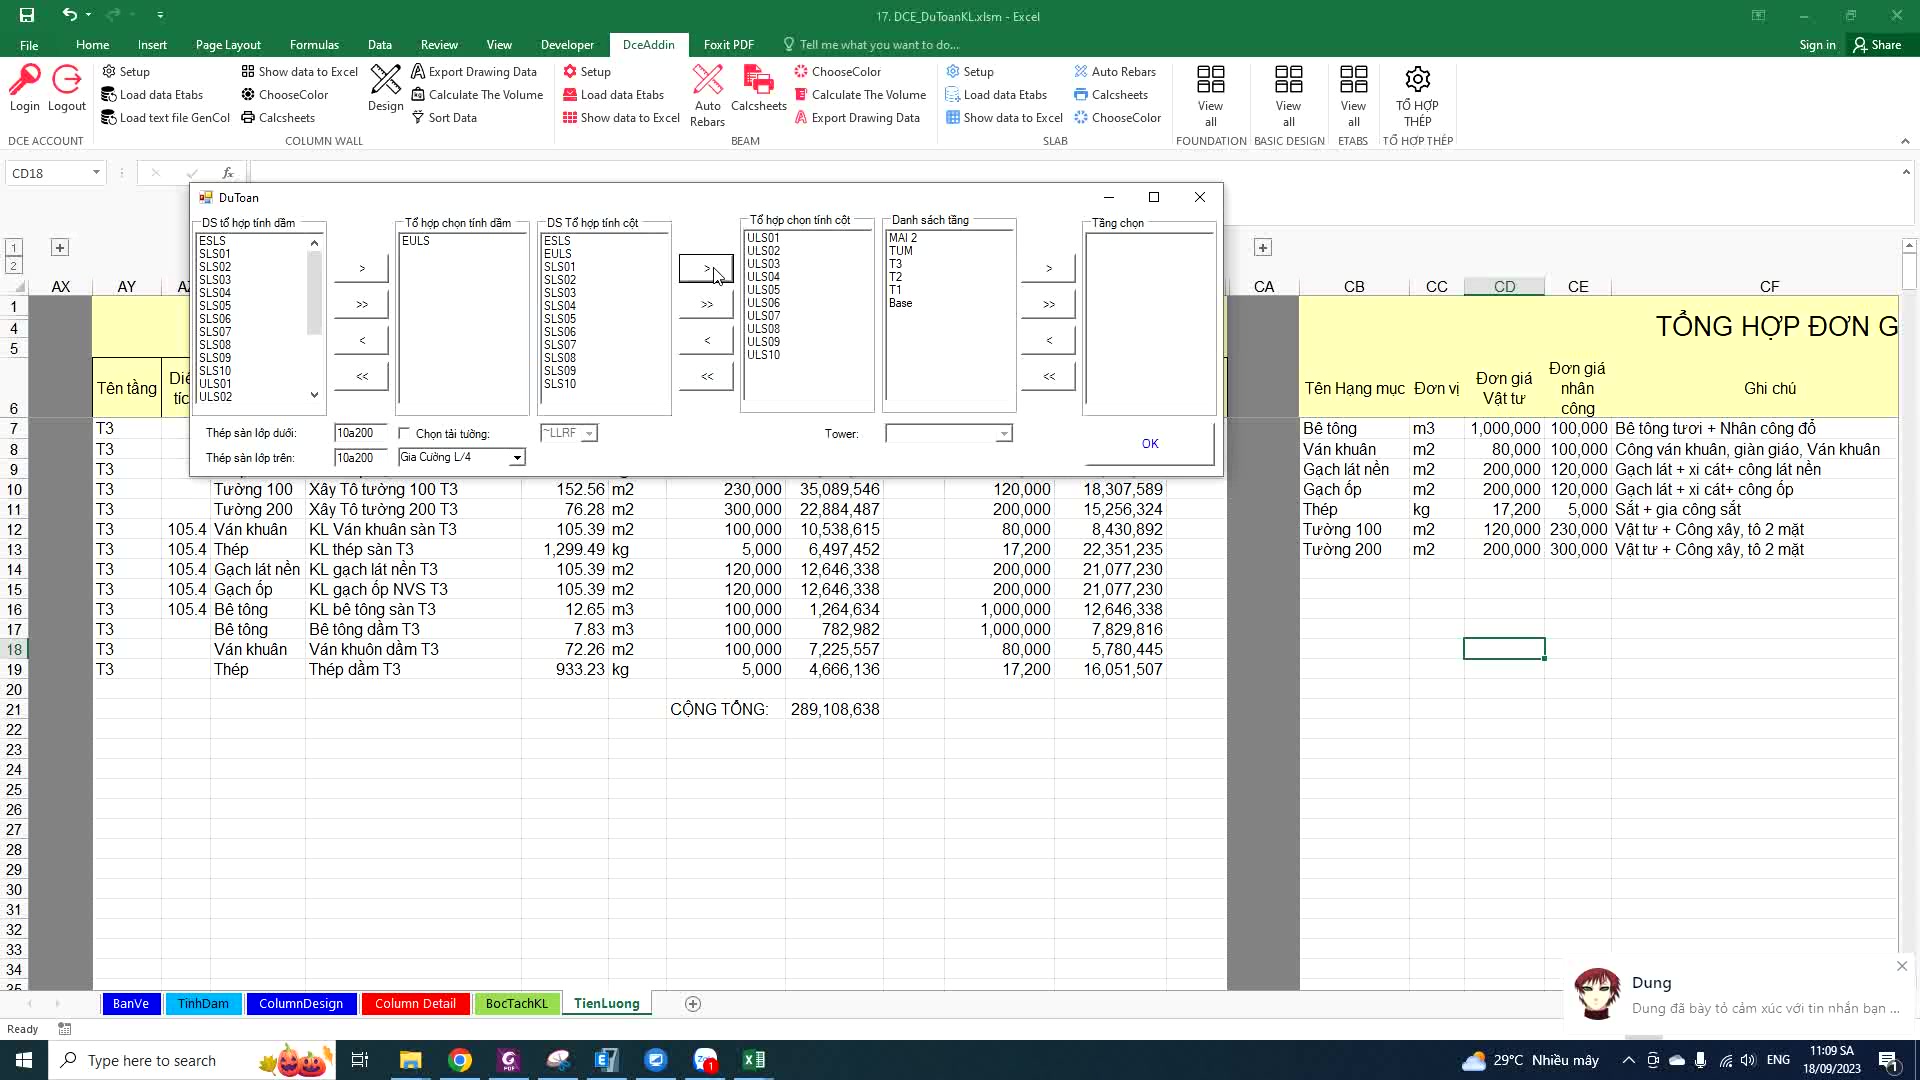Click remove-all << button for Tầng chọn

(x=1049, y=376)
